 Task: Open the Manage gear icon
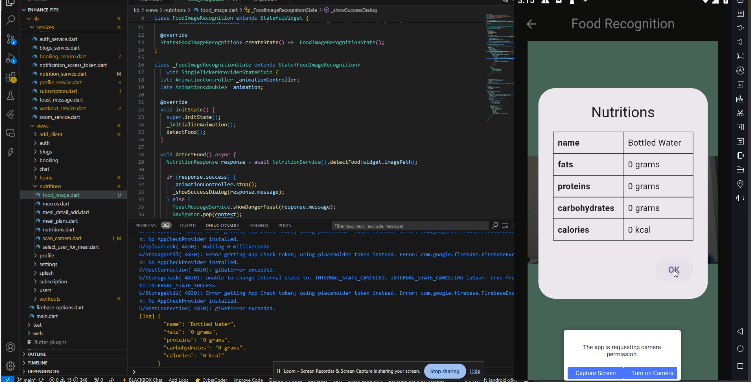click(x=10, y=366)
